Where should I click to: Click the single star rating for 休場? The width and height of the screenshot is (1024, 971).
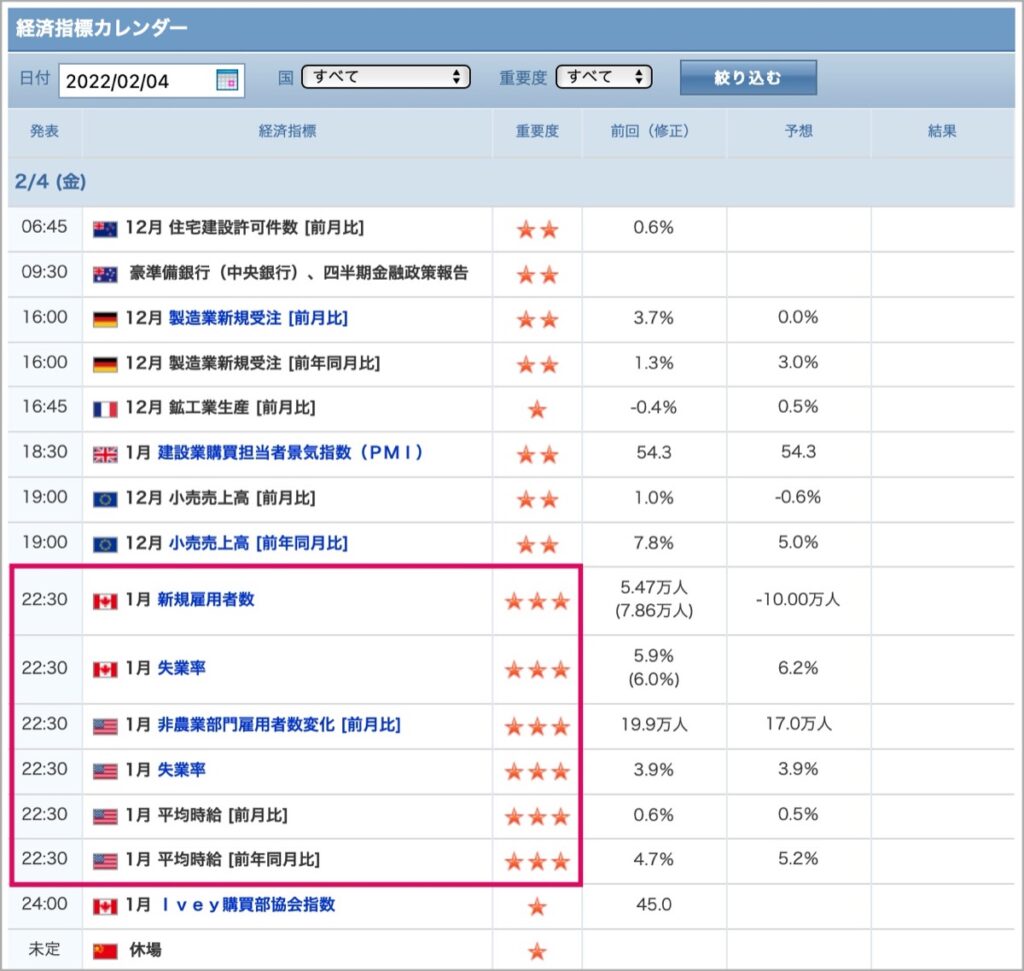[x=537, y=951]
